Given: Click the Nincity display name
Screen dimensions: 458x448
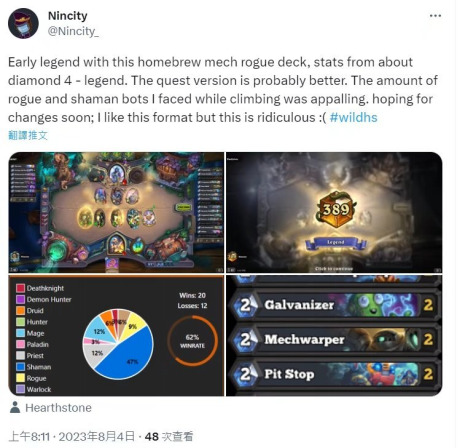Looking at the screenshot, I should 68,16.
